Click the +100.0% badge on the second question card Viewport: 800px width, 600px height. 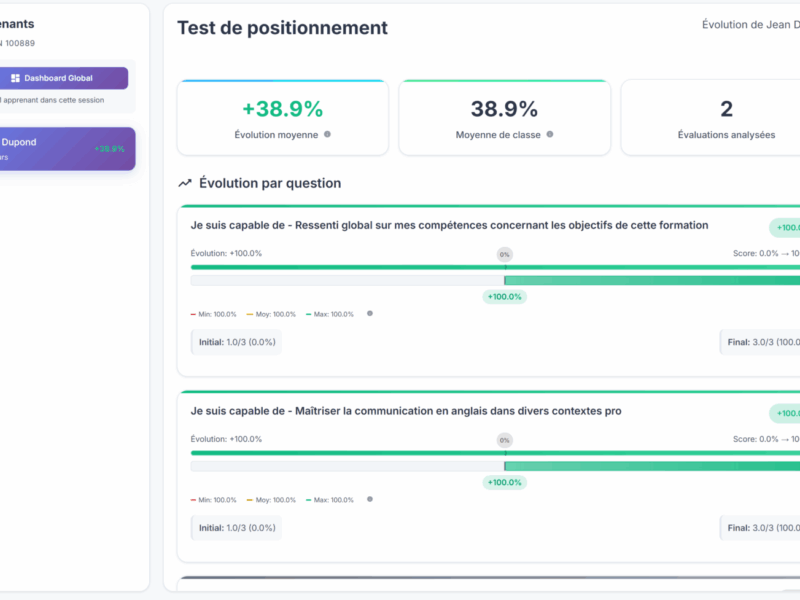coord(786,412)
